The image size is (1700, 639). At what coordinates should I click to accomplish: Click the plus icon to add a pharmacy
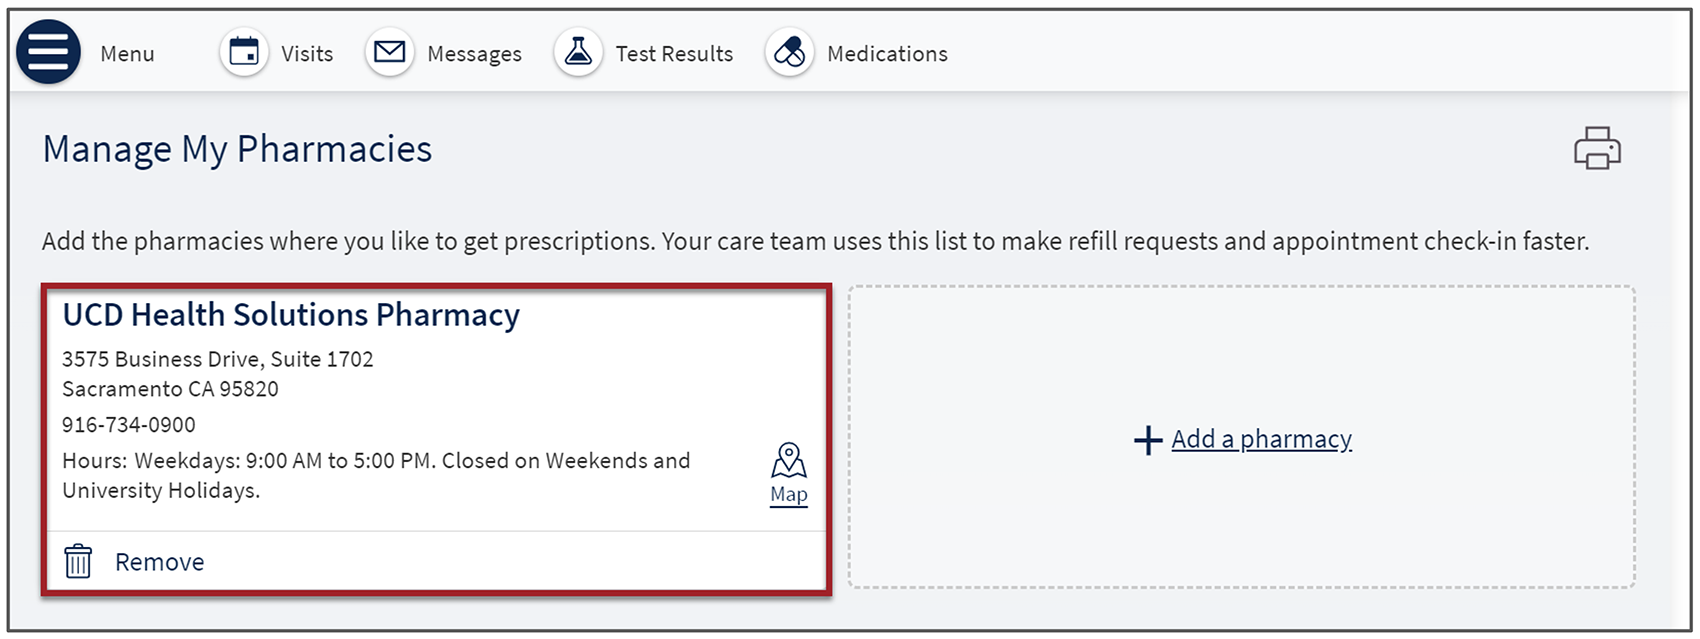(x=1148, y=440)
